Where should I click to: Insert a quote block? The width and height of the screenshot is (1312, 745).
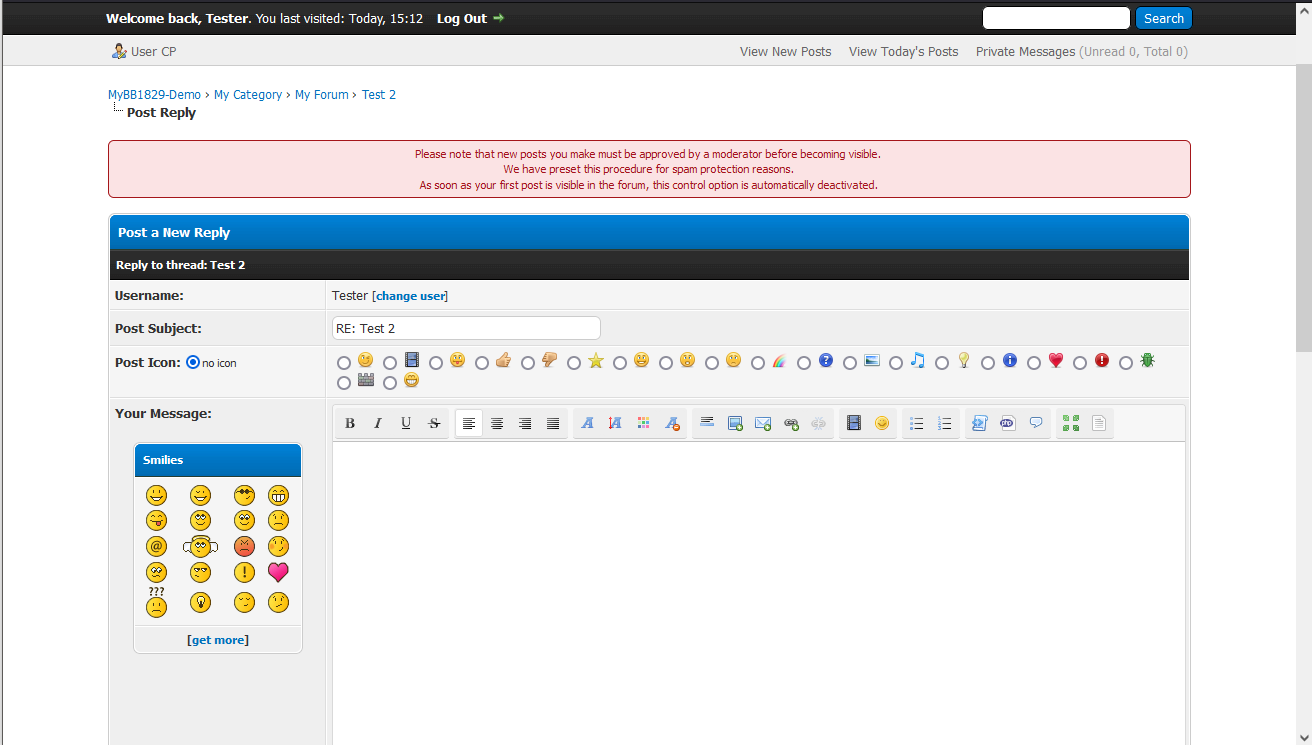(x=1036, y=423)
